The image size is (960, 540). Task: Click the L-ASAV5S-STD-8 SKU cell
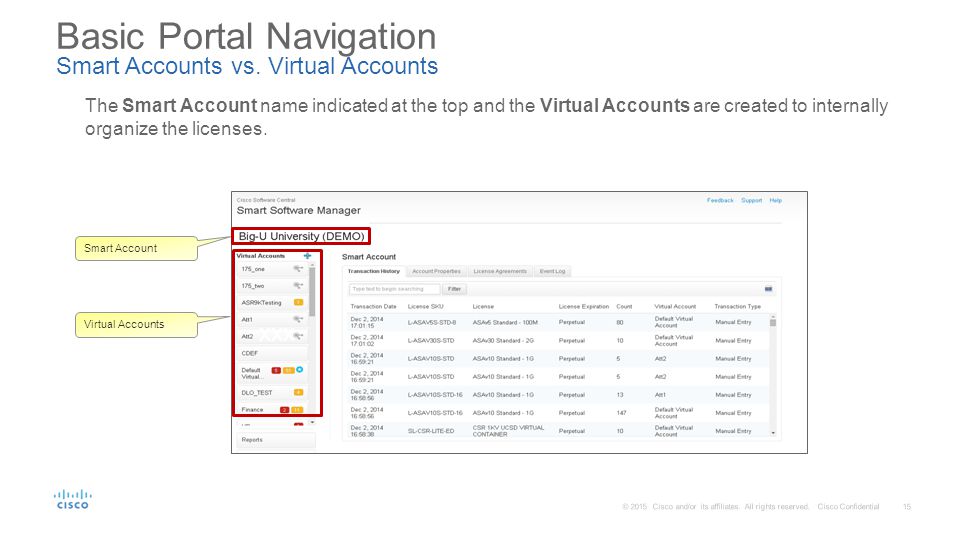pyautogui.click(x=432, y=322)
